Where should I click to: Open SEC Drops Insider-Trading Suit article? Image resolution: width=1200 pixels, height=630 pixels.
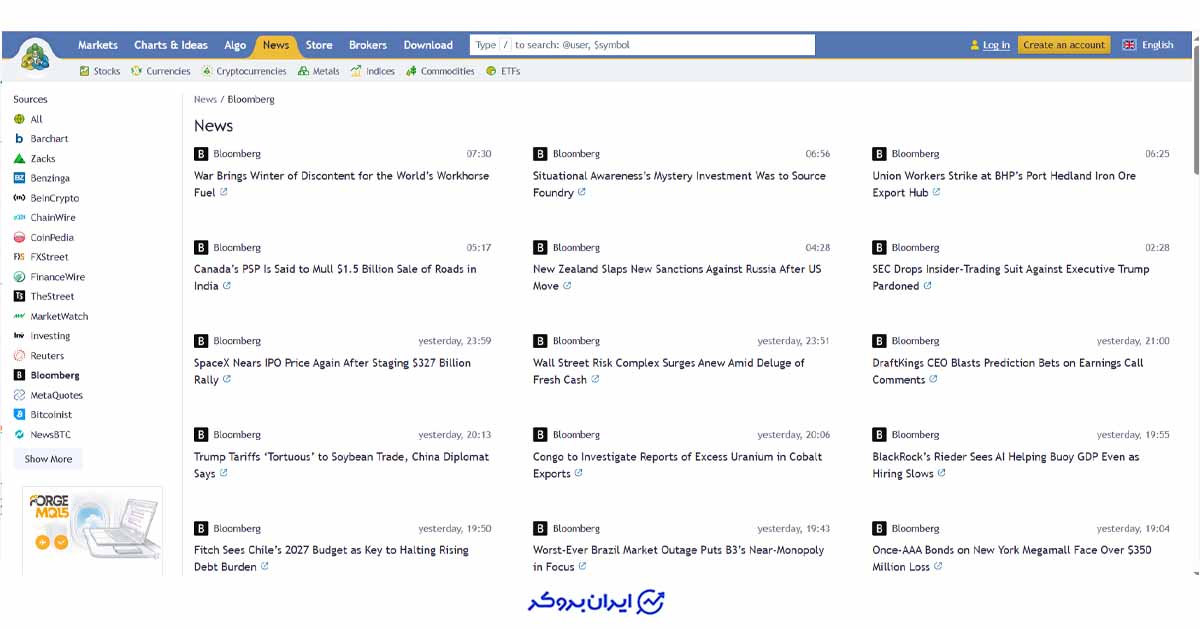(1011, 277)
